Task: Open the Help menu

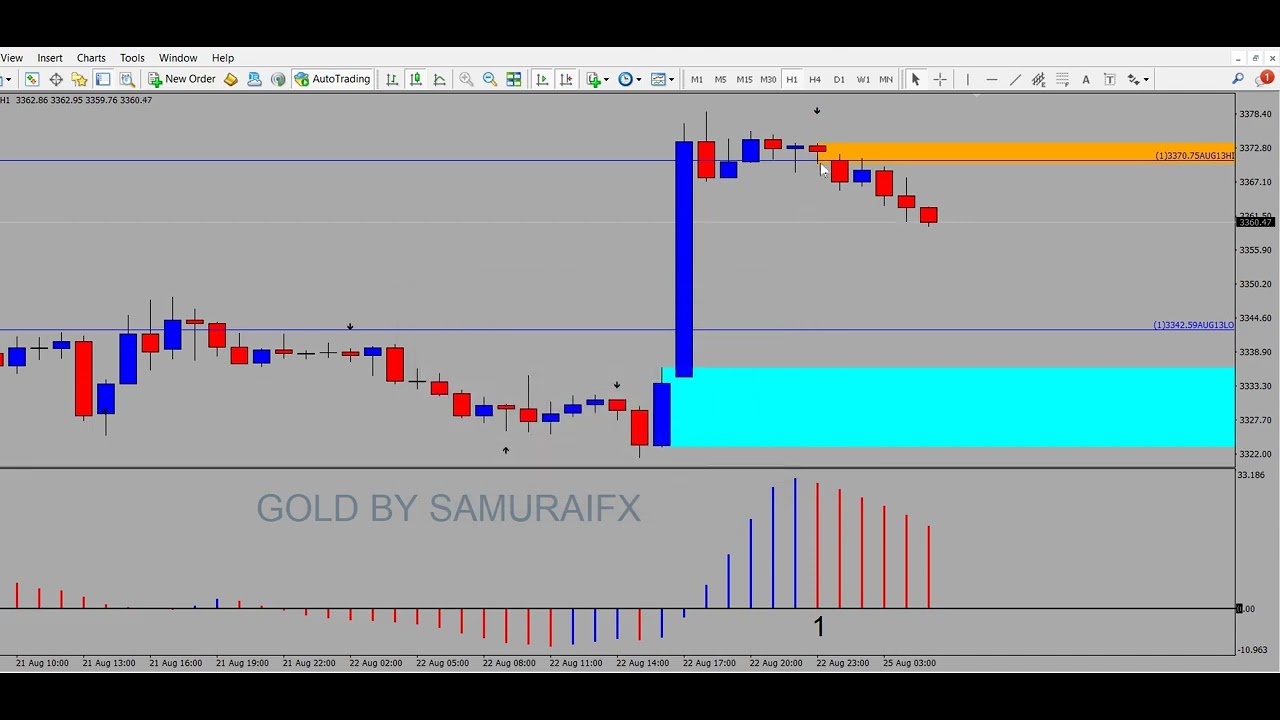Action: [223, 58]
